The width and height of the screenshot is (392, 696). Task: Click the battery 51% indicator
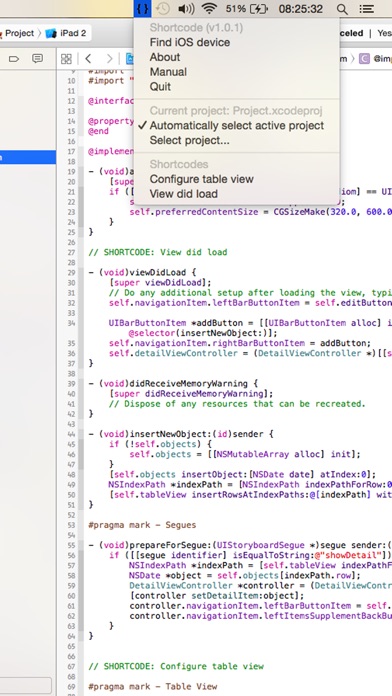click(247, 8)
